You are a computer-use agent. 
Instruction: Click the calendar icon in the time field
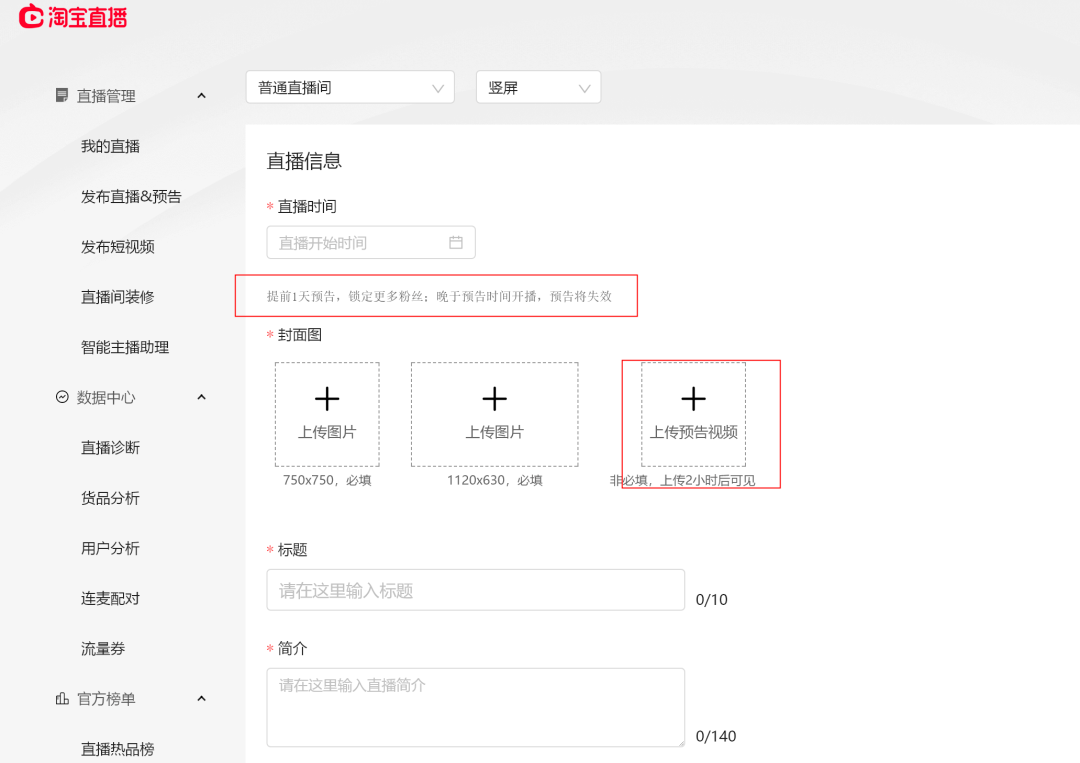(x=456, y=242)
